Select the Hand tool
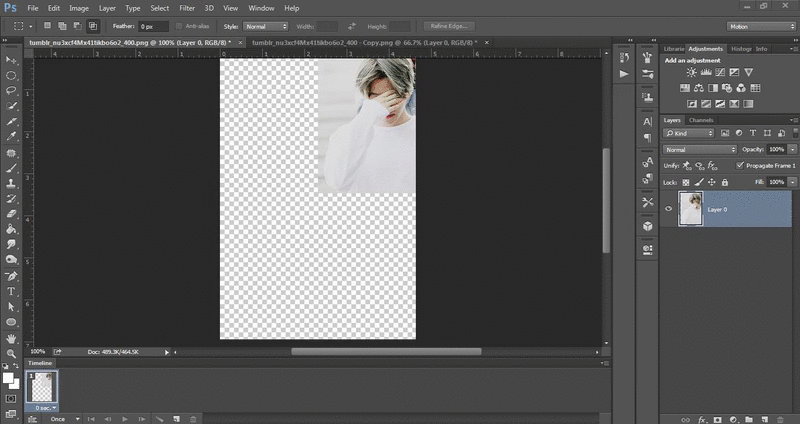Screen dimensions: 800x424 [x=11, y=338]
